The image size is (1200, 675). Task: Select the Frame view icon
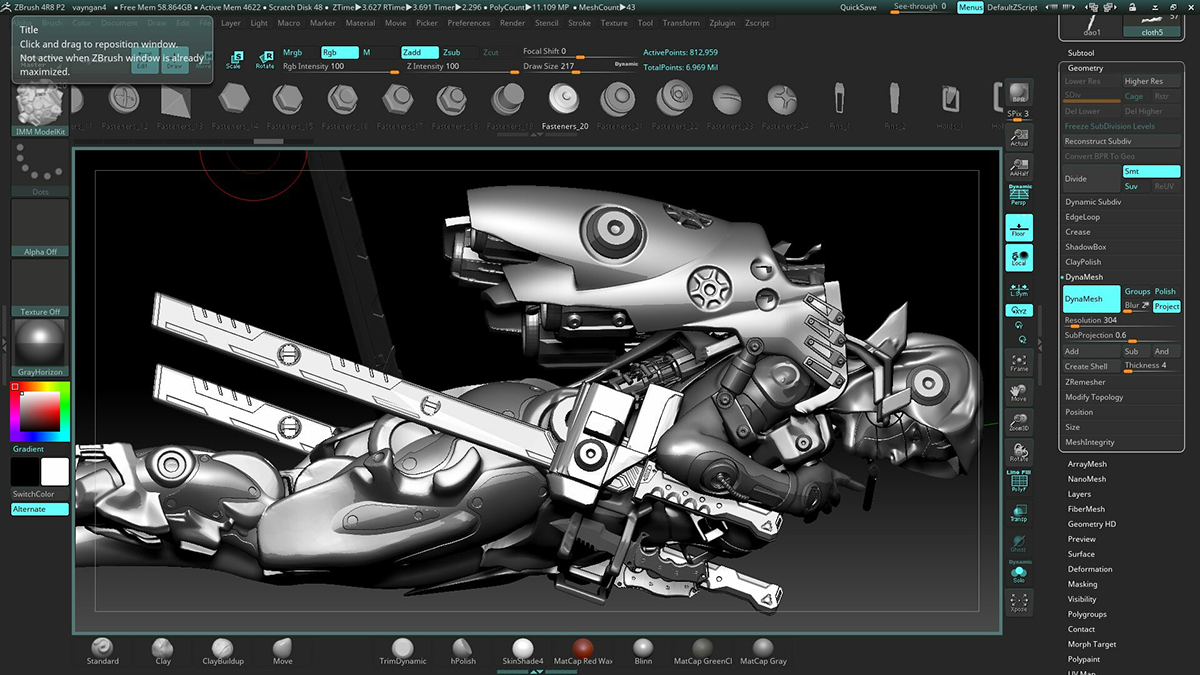[x=1019, y=363]
